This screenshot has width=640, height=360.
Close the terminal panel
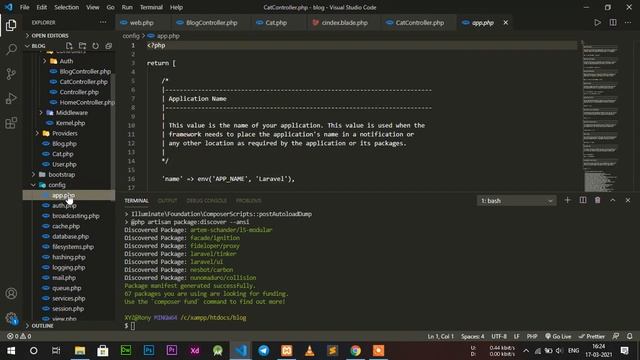(x=628, y=200)
